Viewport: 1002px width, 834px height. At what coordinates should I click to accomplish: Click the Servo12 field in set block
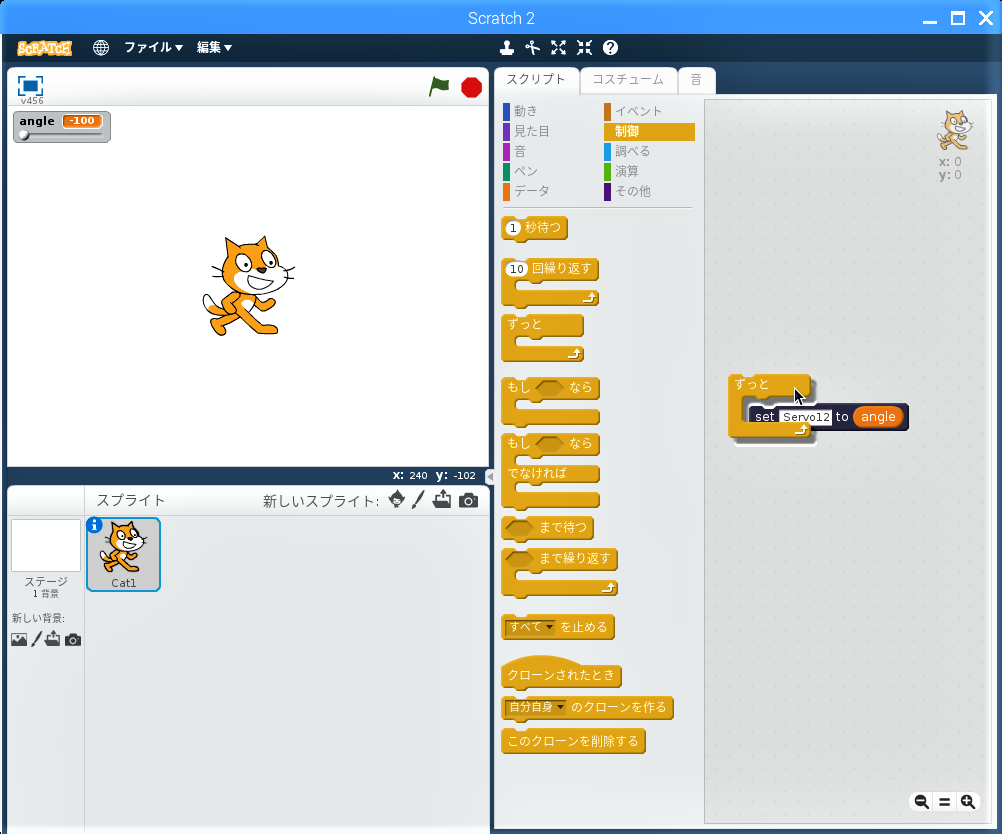point(806,417)
